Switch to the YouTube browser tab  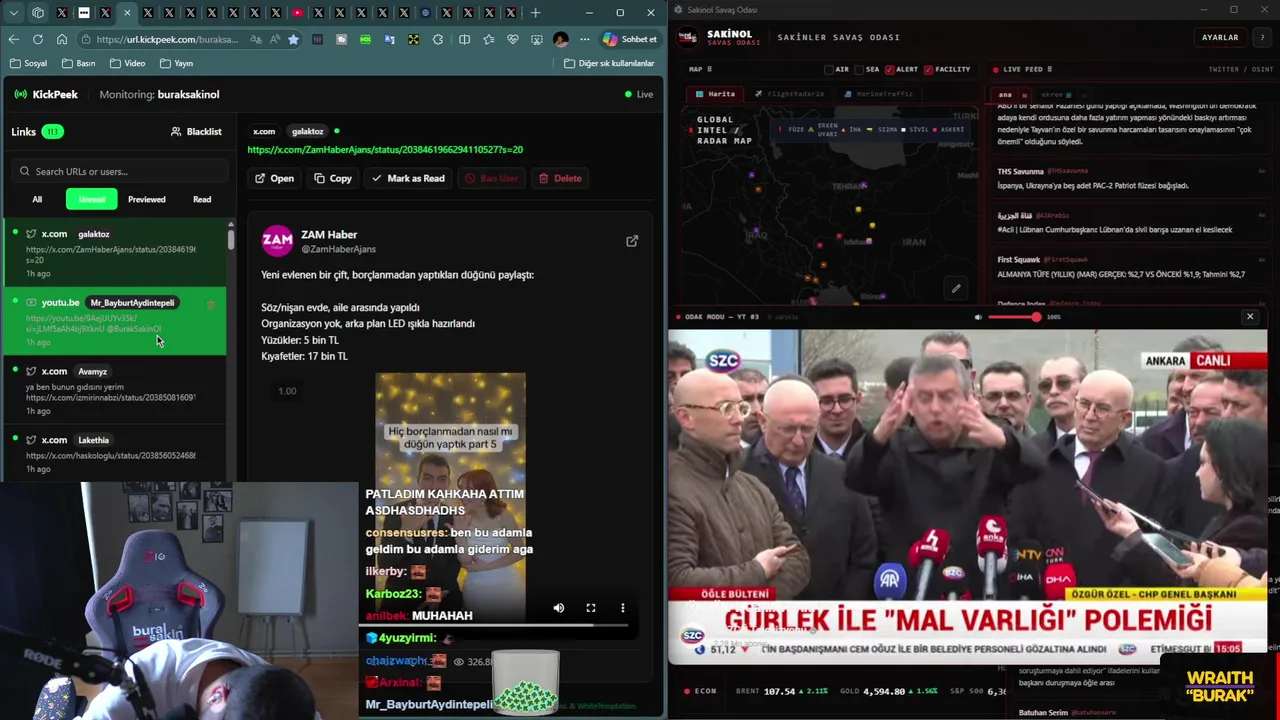pyautogui.click(x=297, y=13)
